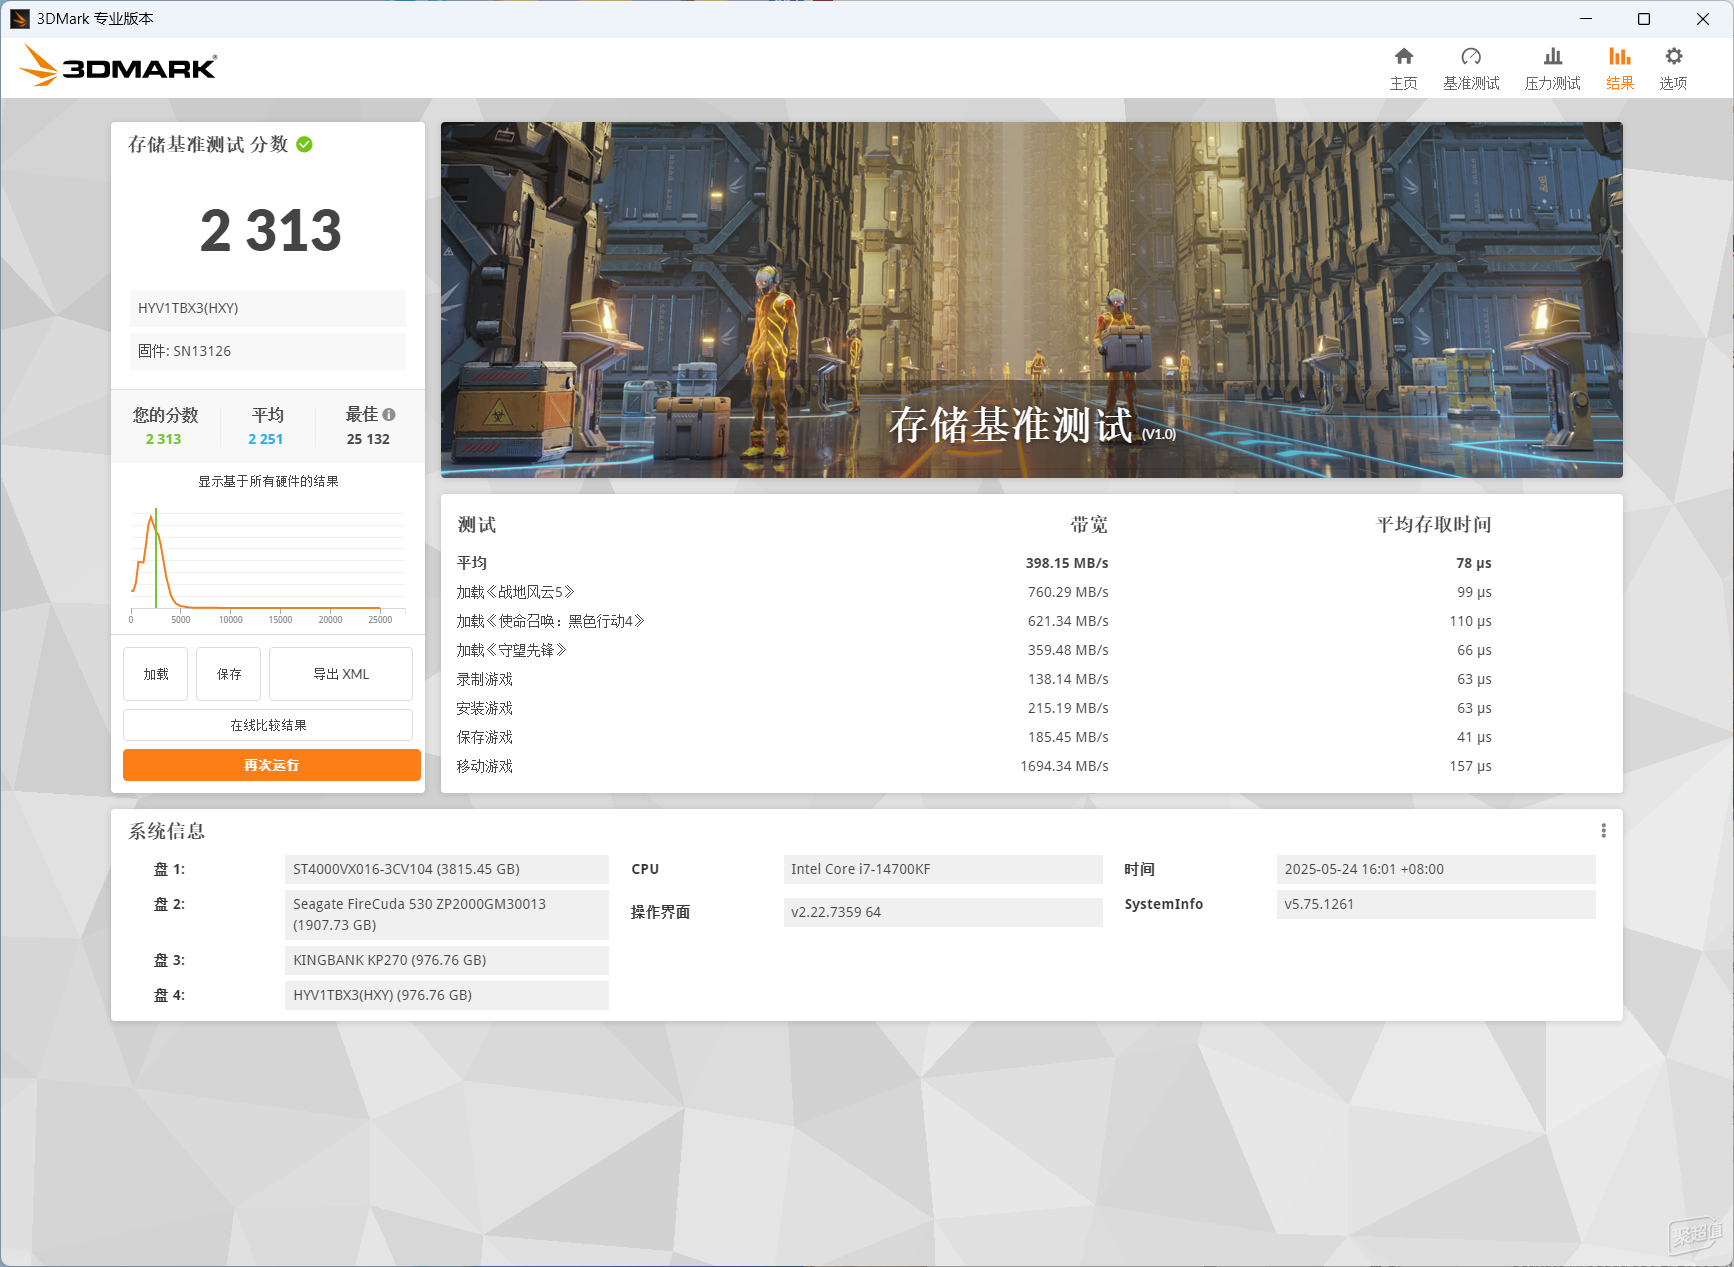Click the green validation checkmark next to score
Viewport: 1734px width, 1267px height.
(x=305, y=145)
